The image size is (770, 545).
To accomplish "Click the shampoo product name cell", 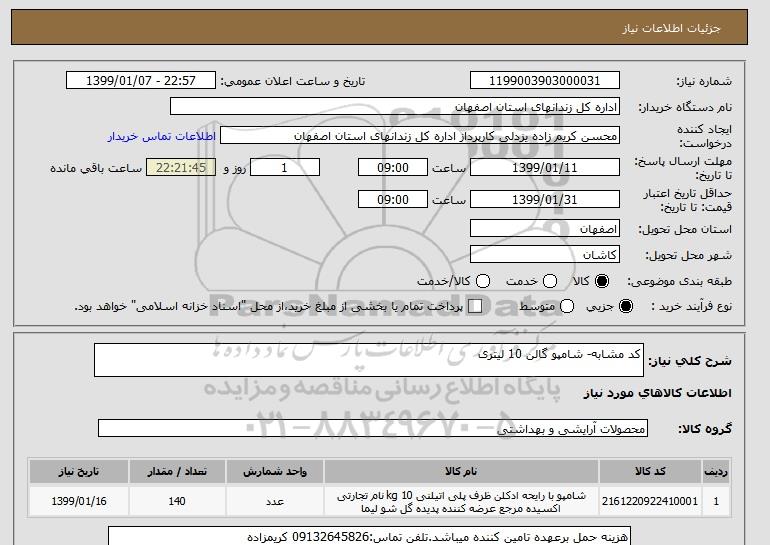I will click(461, 501).
